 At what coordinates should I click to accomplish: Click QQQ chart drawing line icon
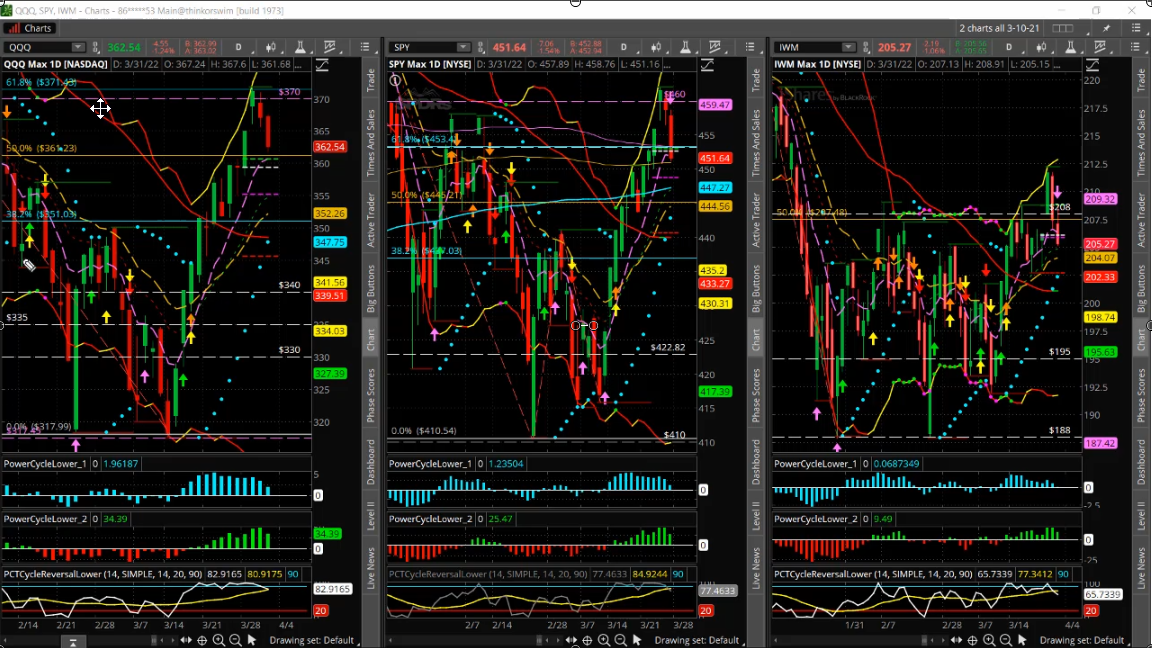tap(322, 65)
